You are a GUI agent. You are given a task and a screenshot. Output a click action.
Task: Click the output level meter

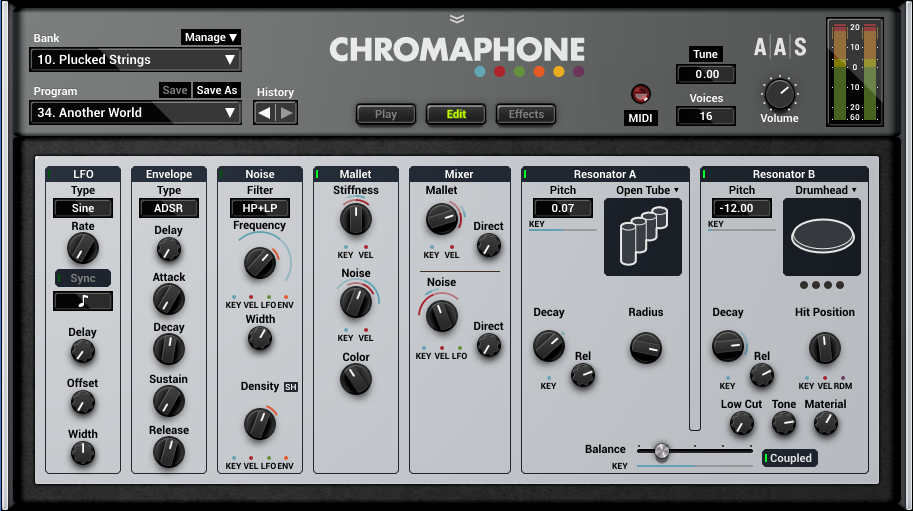click(855, 72)
